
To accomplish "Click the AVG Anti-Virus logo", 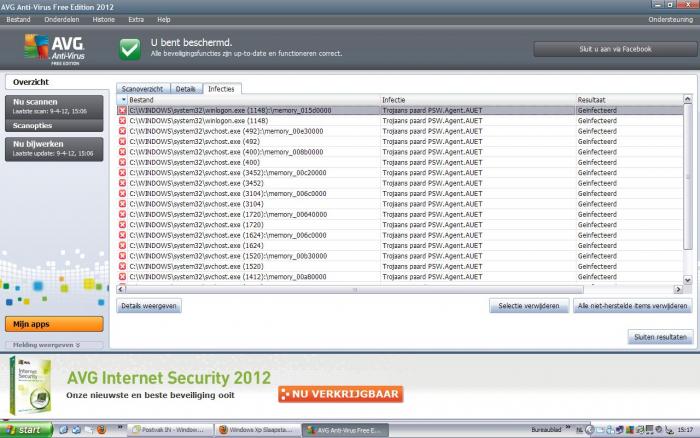I will [54, 49].
